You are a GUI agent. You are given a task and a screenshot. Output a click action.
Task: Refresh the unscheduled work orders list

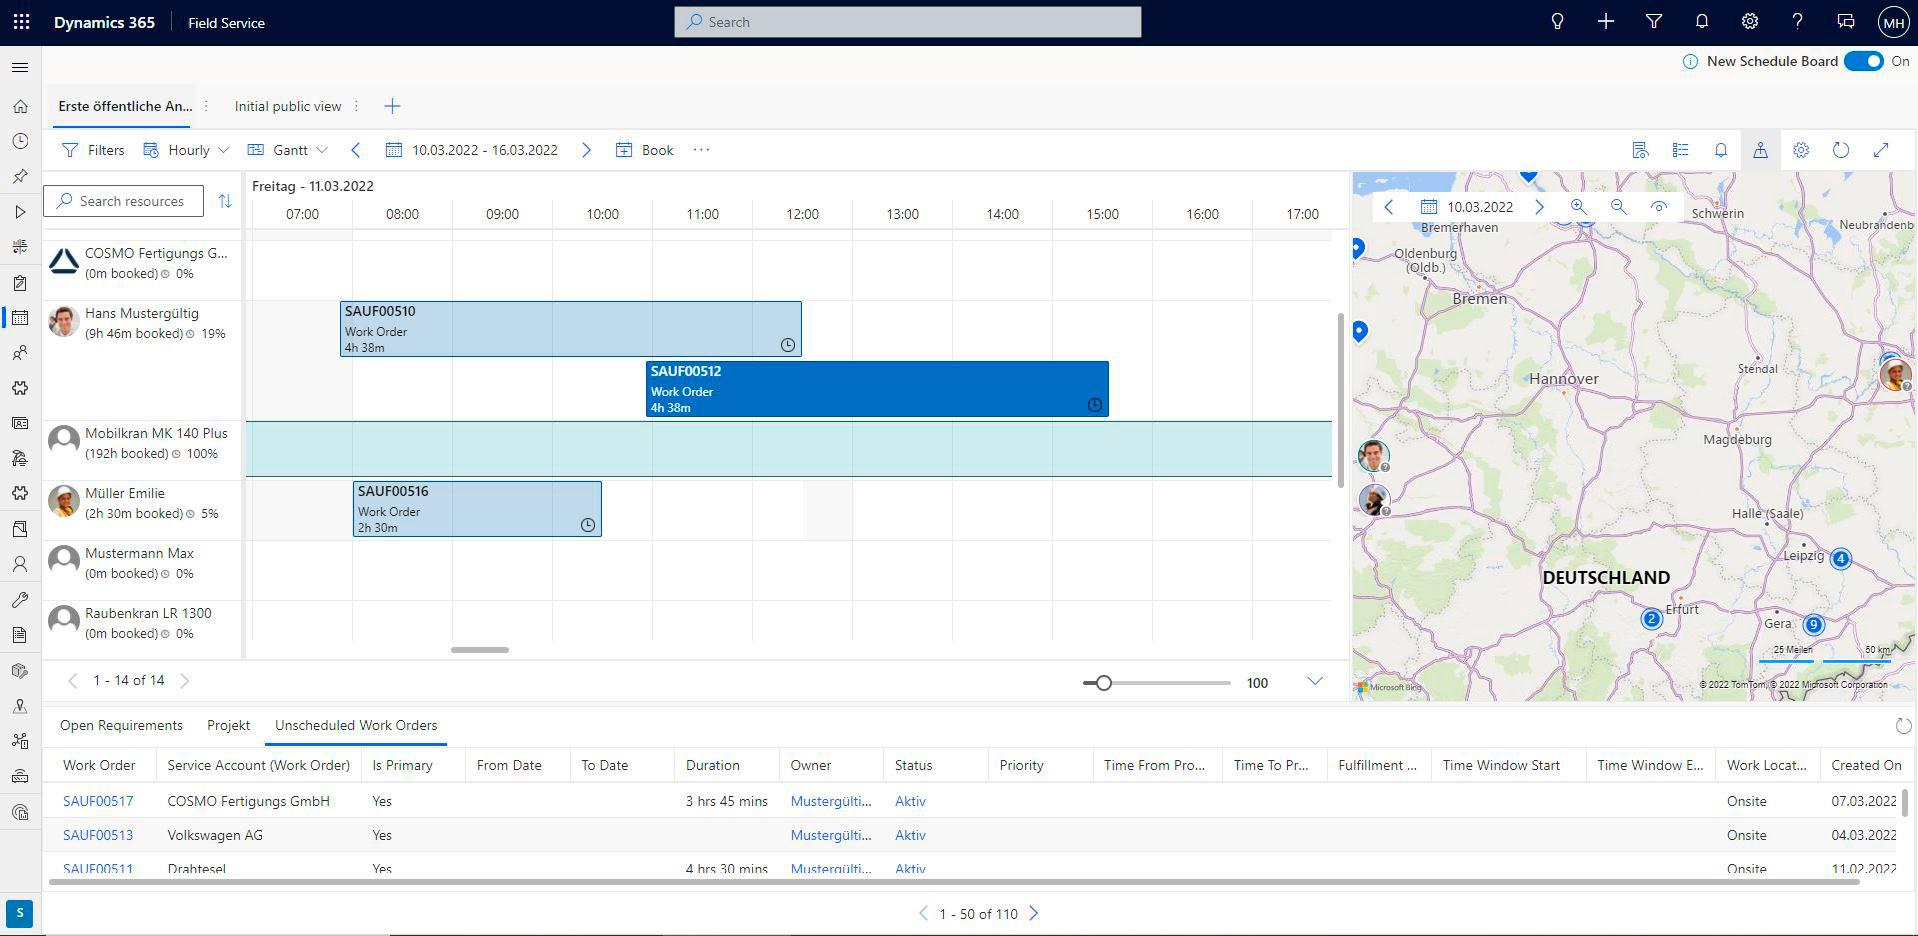click(x=1903, y=726)
